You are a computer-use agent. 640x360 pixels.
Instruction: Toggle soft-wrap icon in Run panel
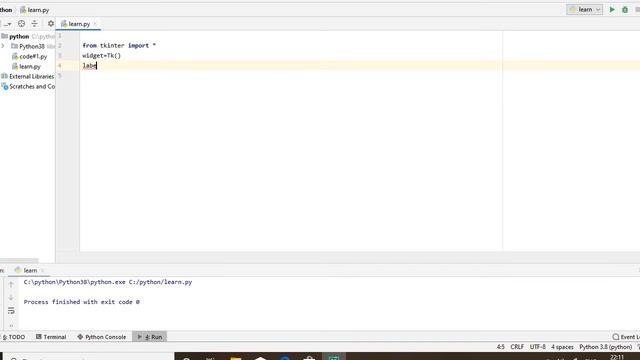[x=11, y=311]
